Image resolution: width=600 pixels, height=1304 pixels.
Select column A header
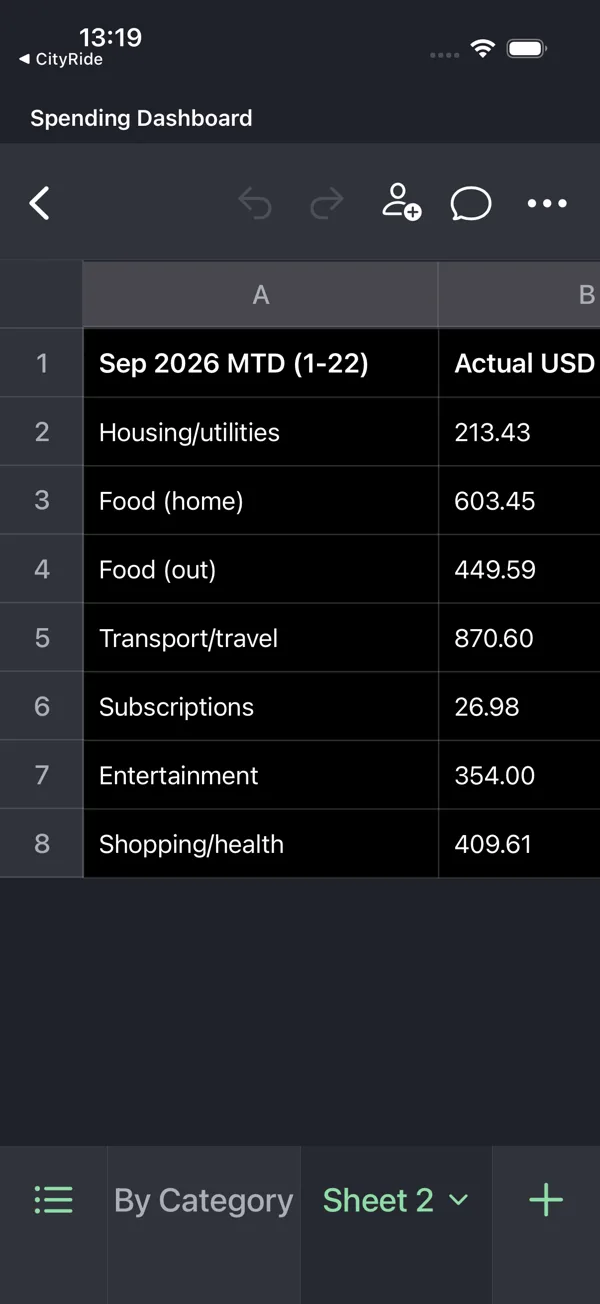[x=261, y=295]
